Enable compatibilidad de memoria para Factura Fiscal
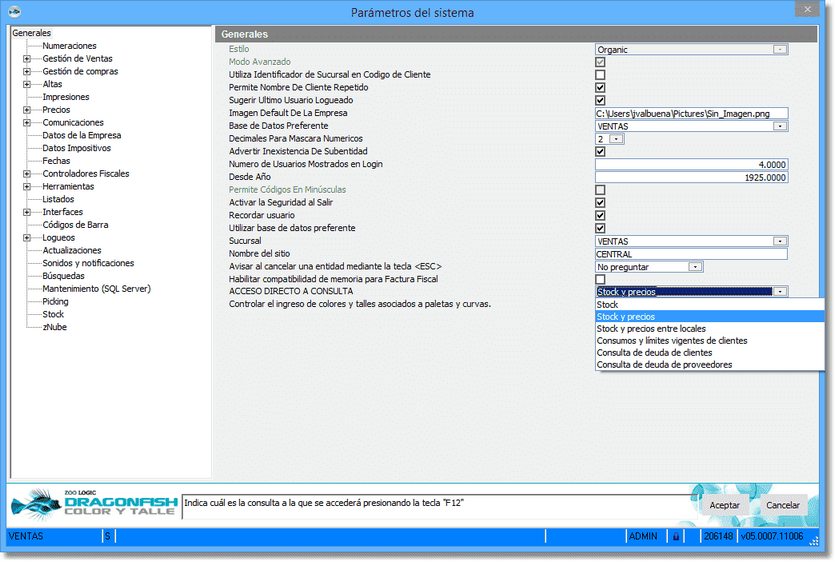 [x=600, y=279]
